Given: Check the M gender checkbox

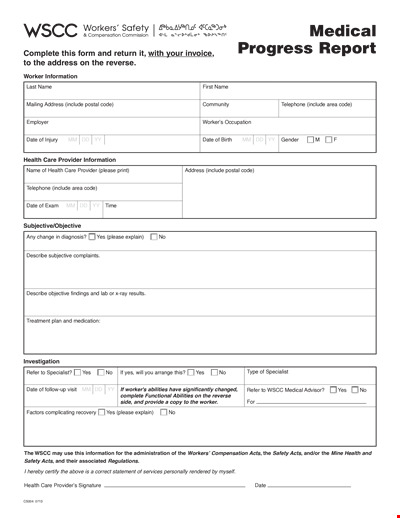Looking at the screenshot, I should [310, 139].
